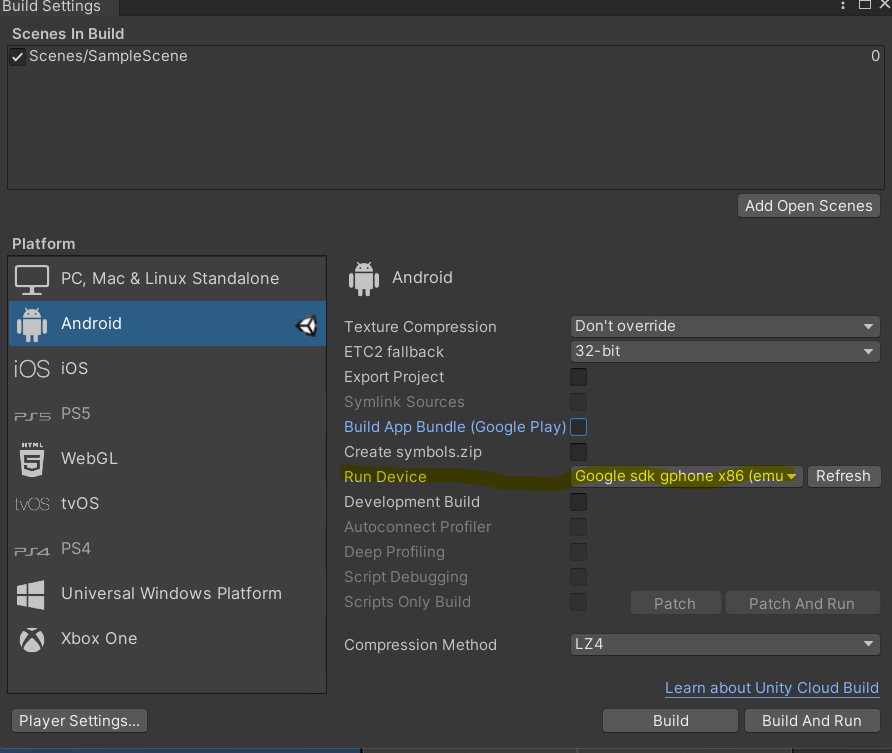Select Scenes/SampleScene row text
The width and height of the screenshot is (892, 753).
[x=108, y=56]
